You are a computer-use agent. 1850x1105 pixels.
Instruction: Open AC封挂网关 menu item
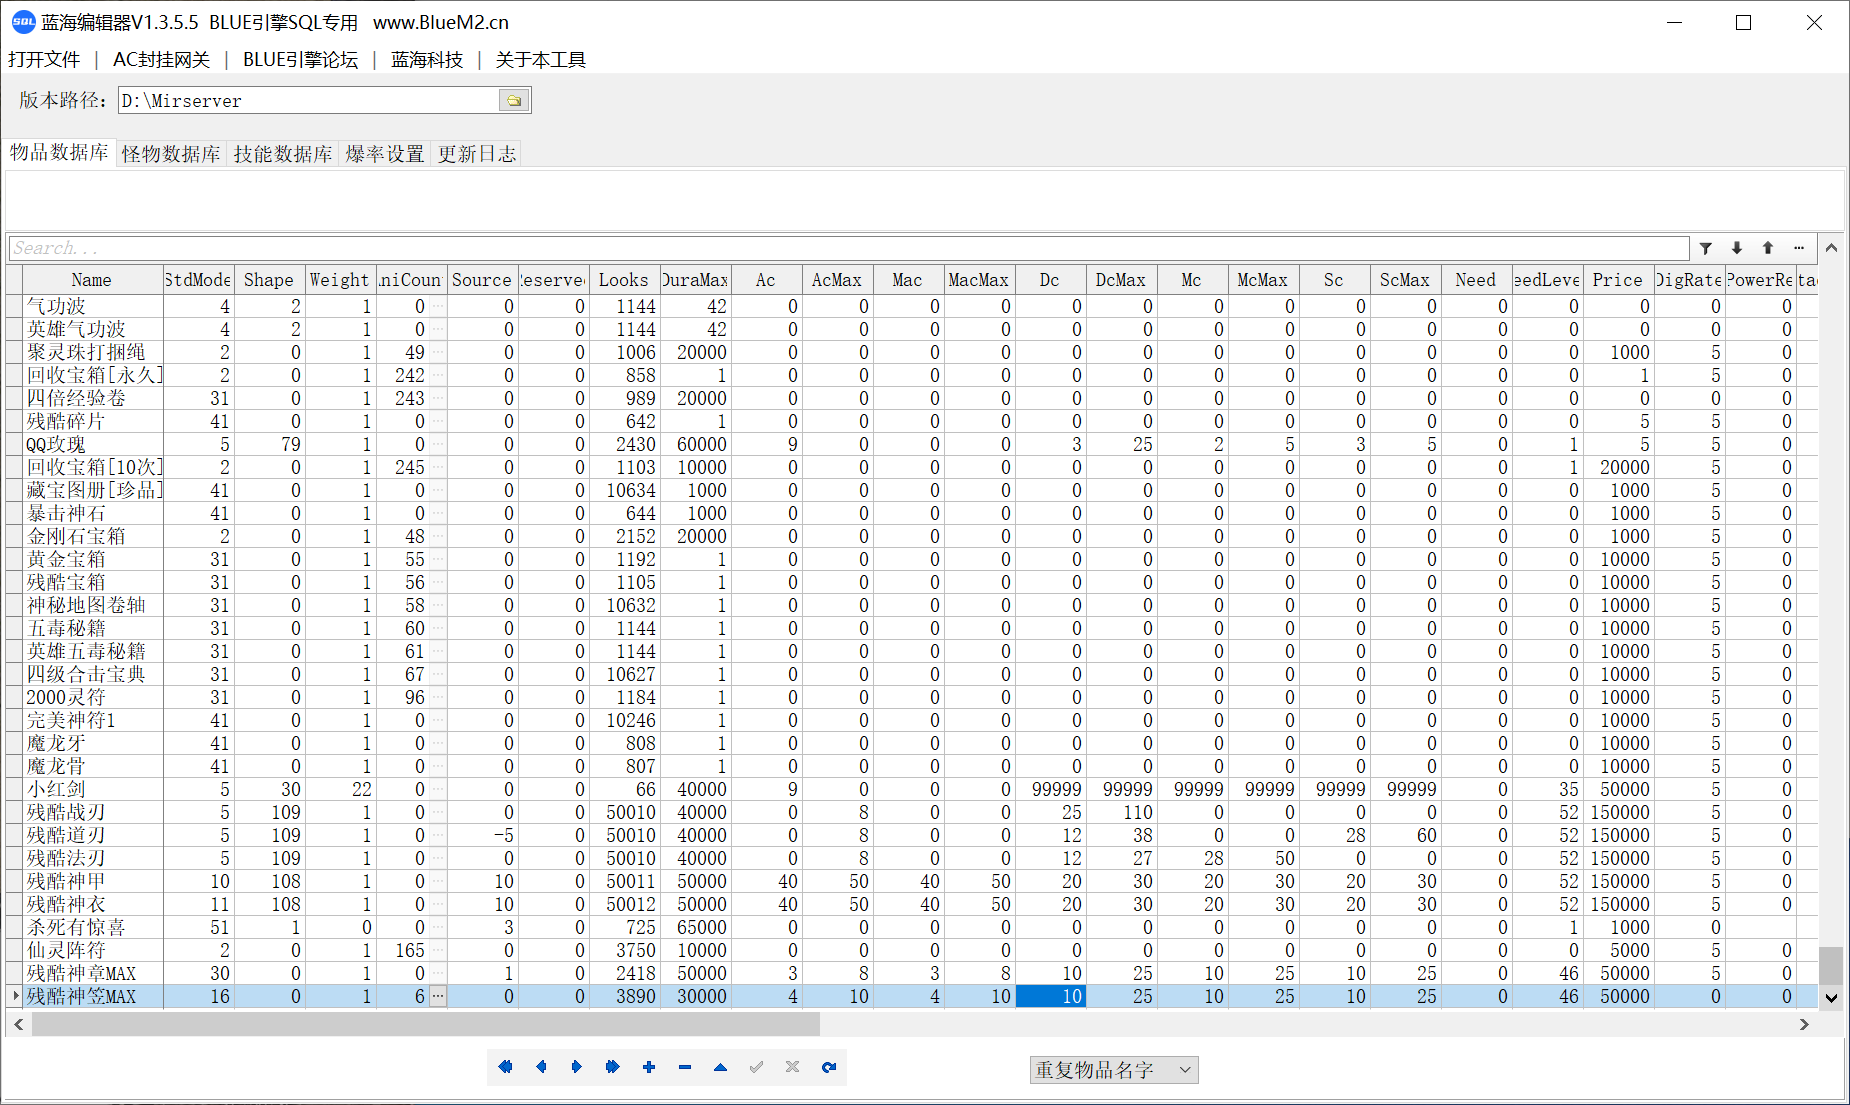(x=161, y=59)
